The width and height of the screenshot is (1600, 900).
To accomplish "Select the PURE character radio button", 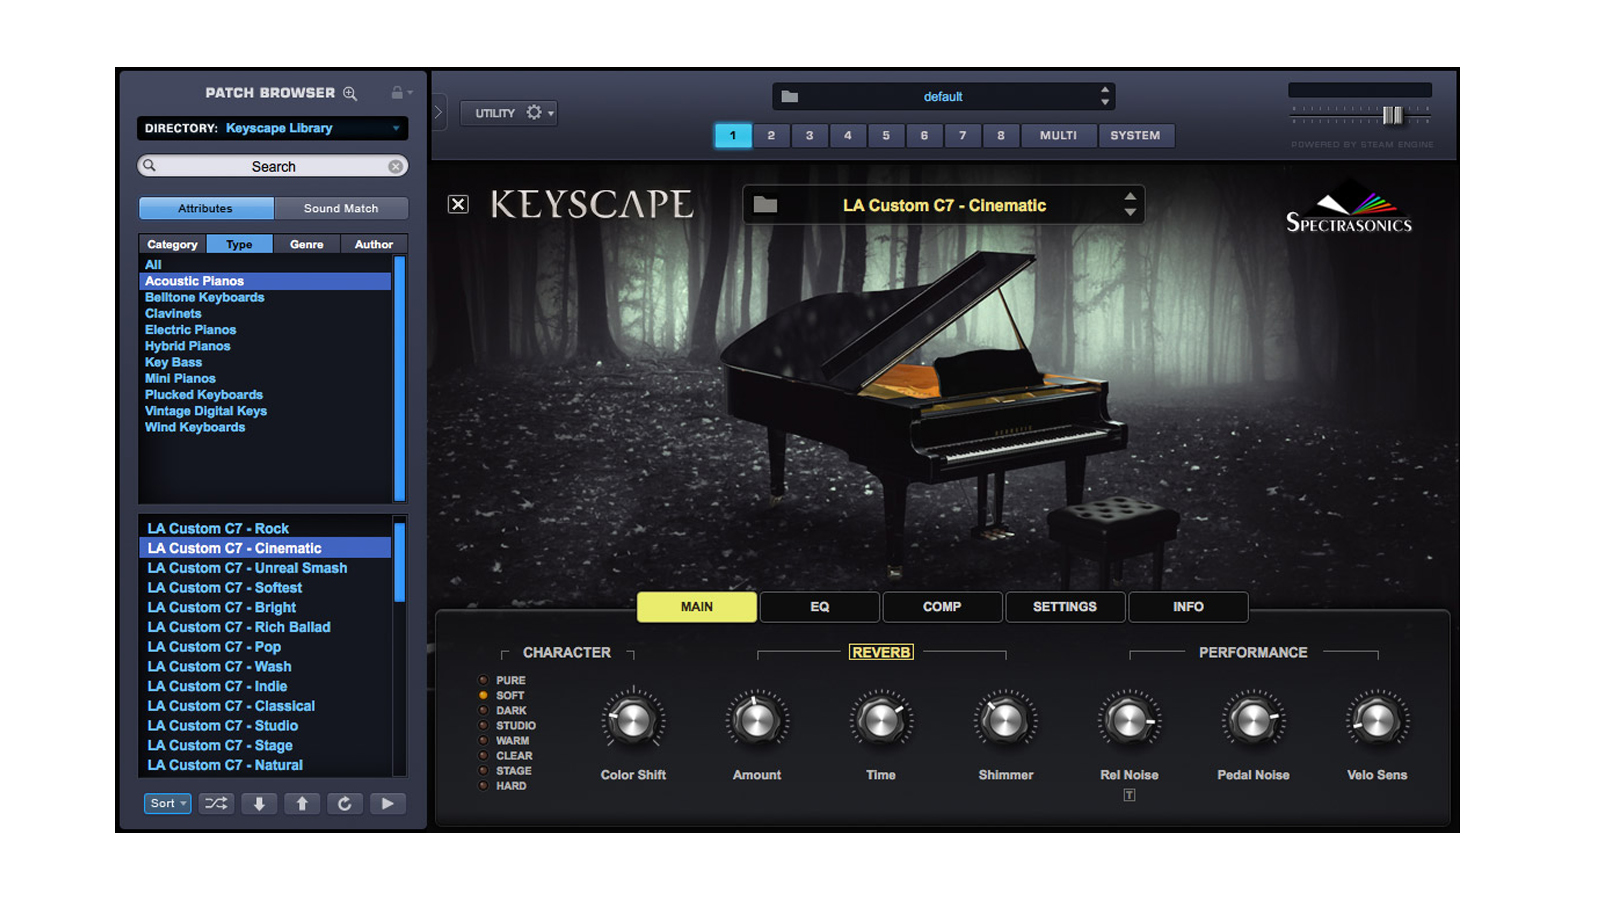I will point(485,680).
